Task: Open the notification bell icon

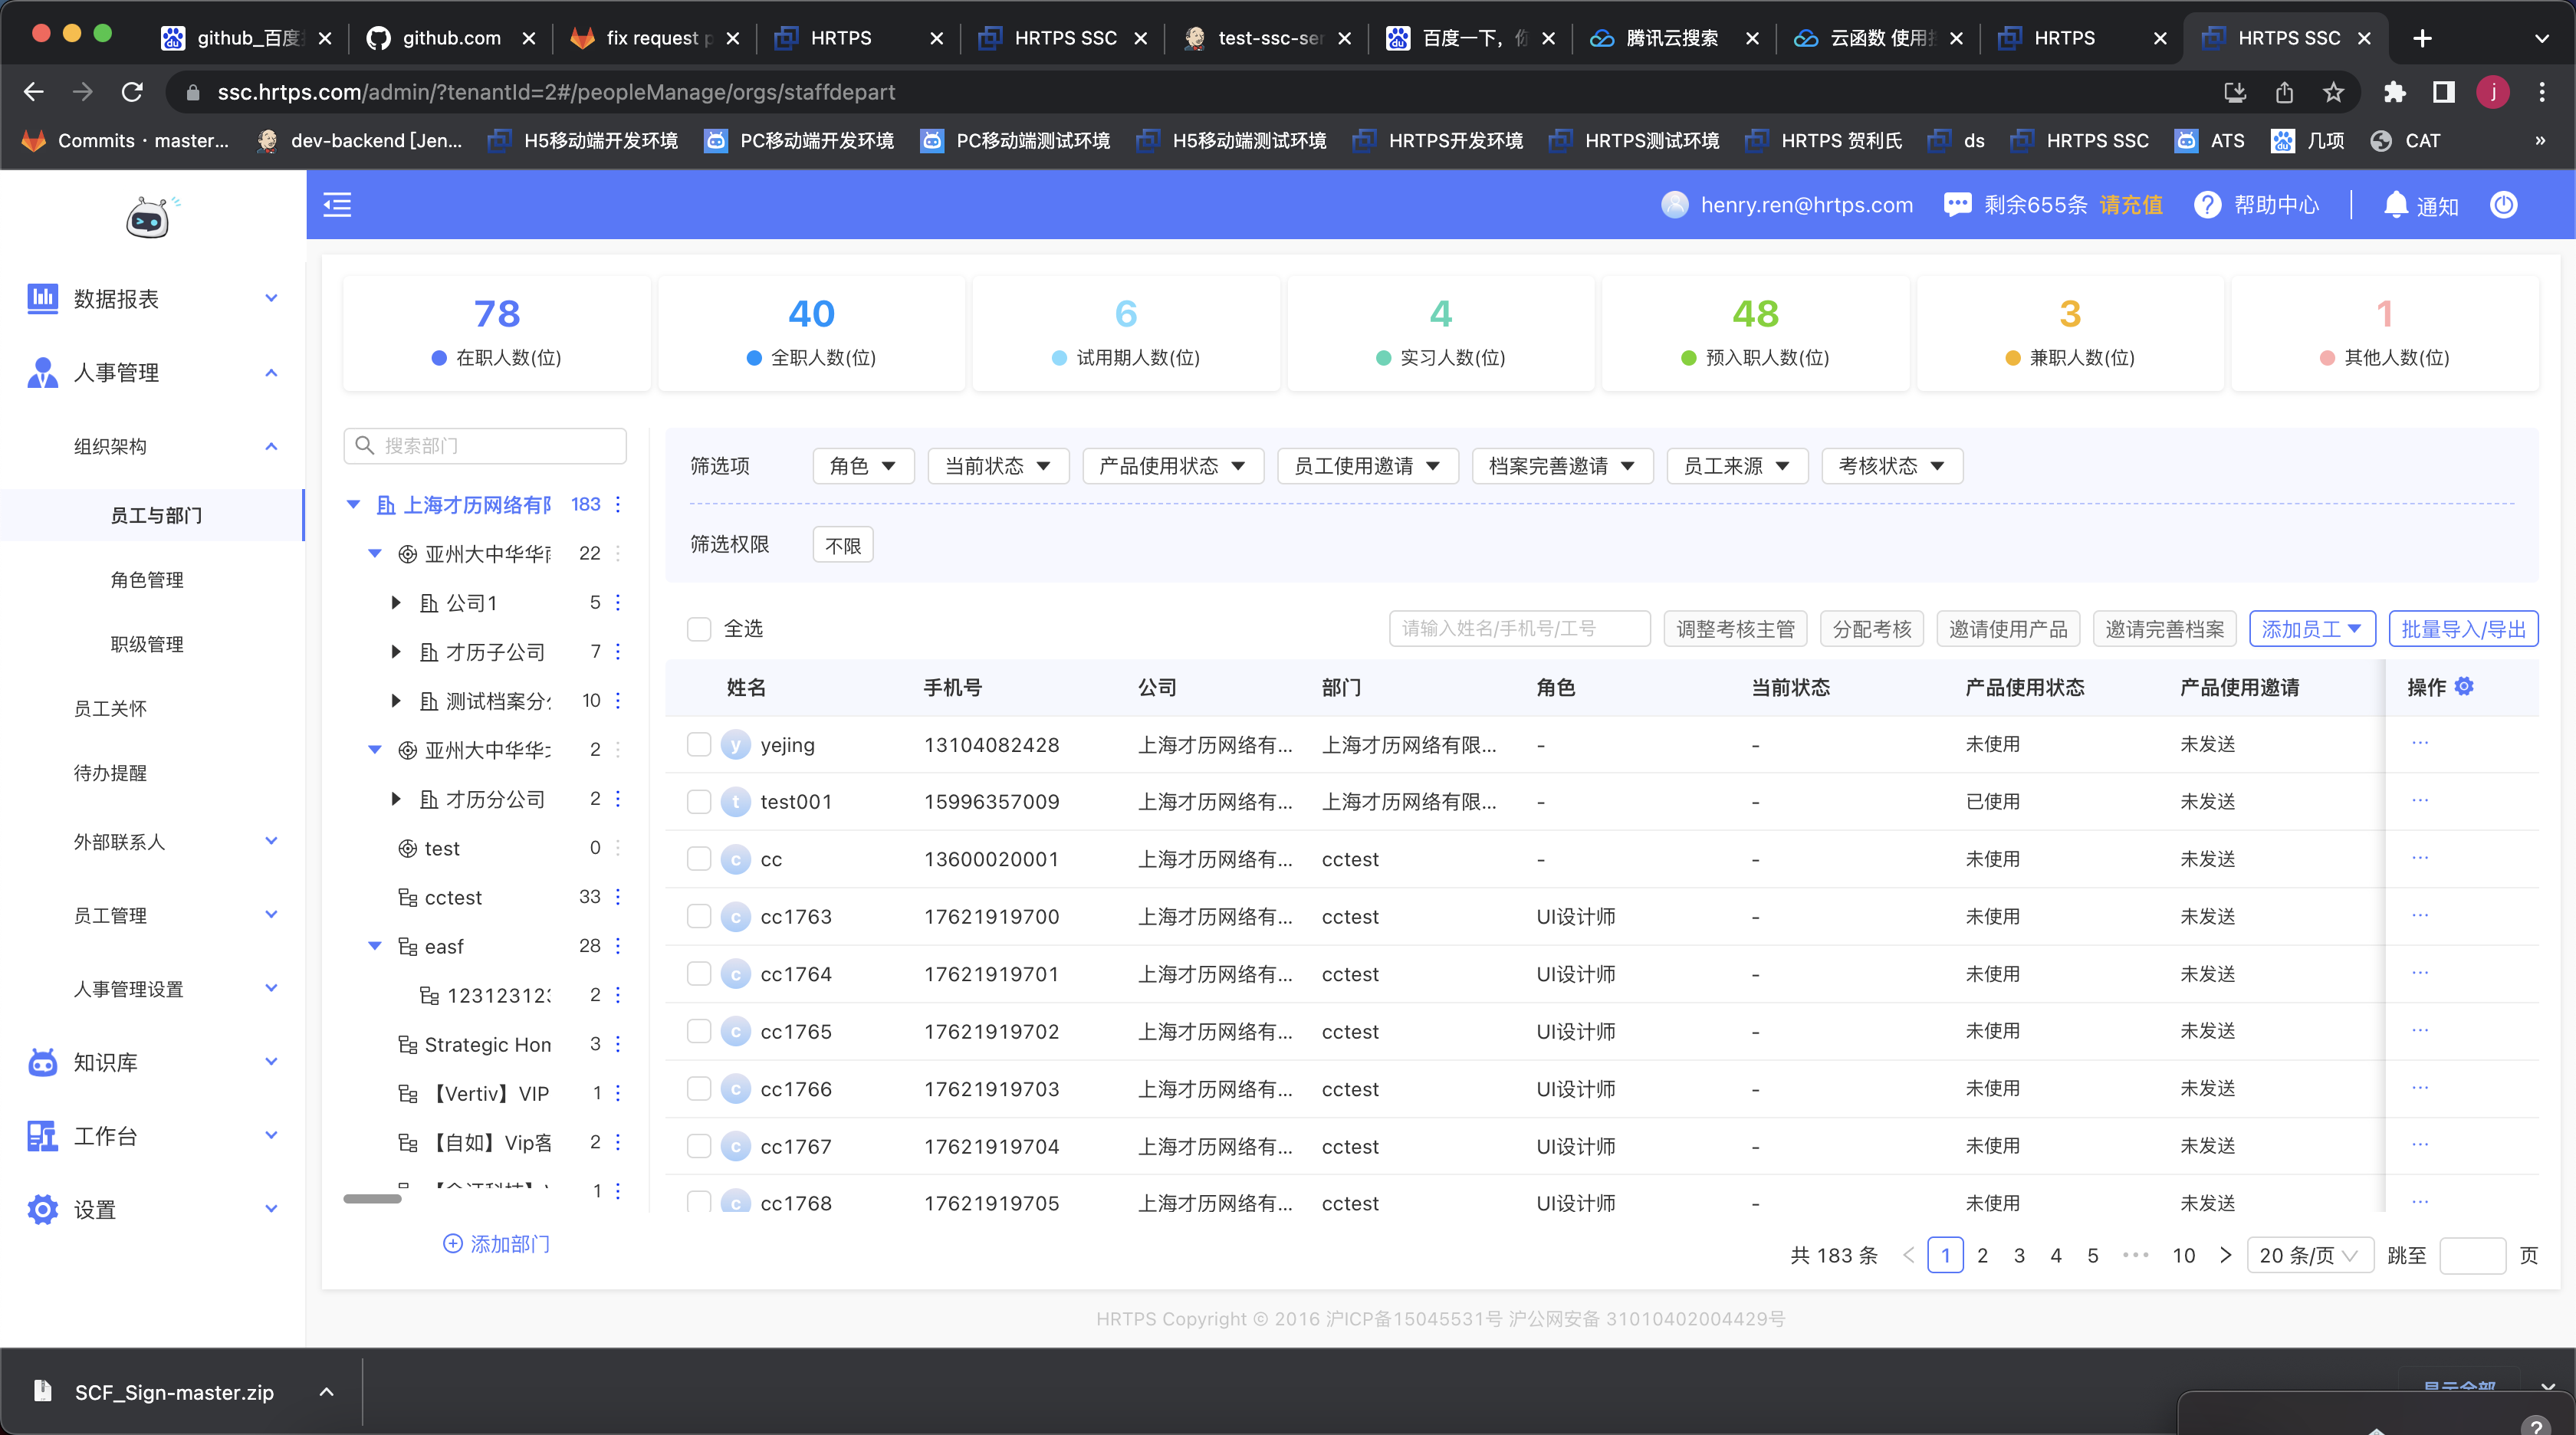Action: (x=2395, y=205)
